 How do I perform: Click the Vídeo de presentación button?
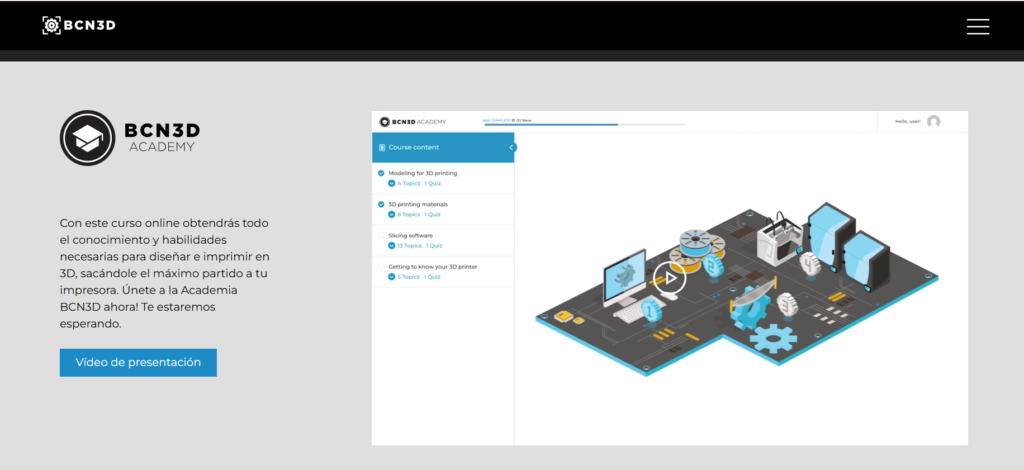pyautogui.click(x=138, y=362)
